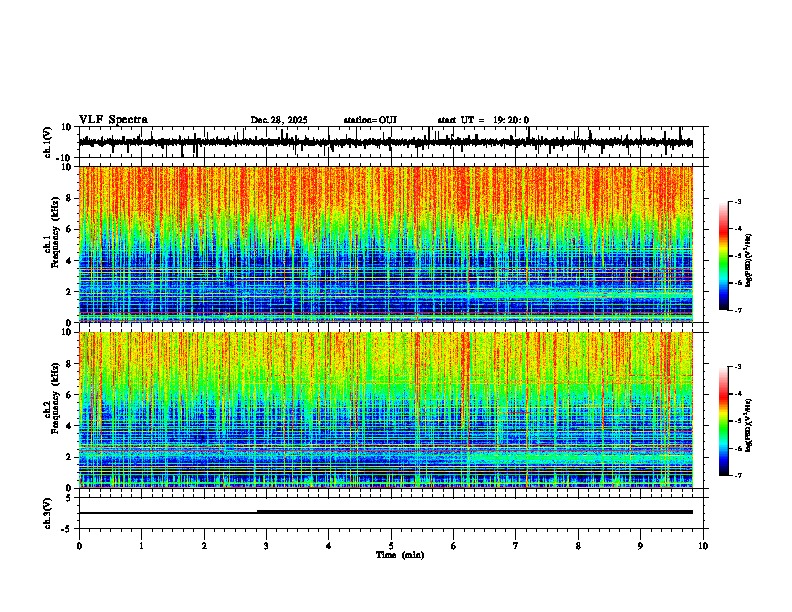
Task: Click the "9" tick on the Time axis
Action: (x=640, y=546)
